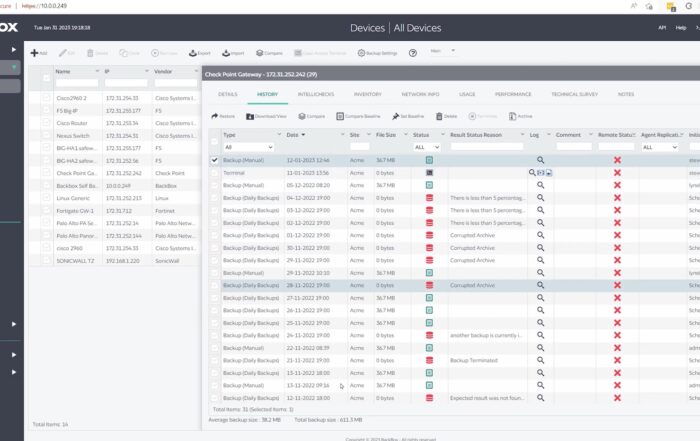Screen dimensions: 700x441
Task: Check the Cisco Router device checkbox
Action: tap(46, 123)
